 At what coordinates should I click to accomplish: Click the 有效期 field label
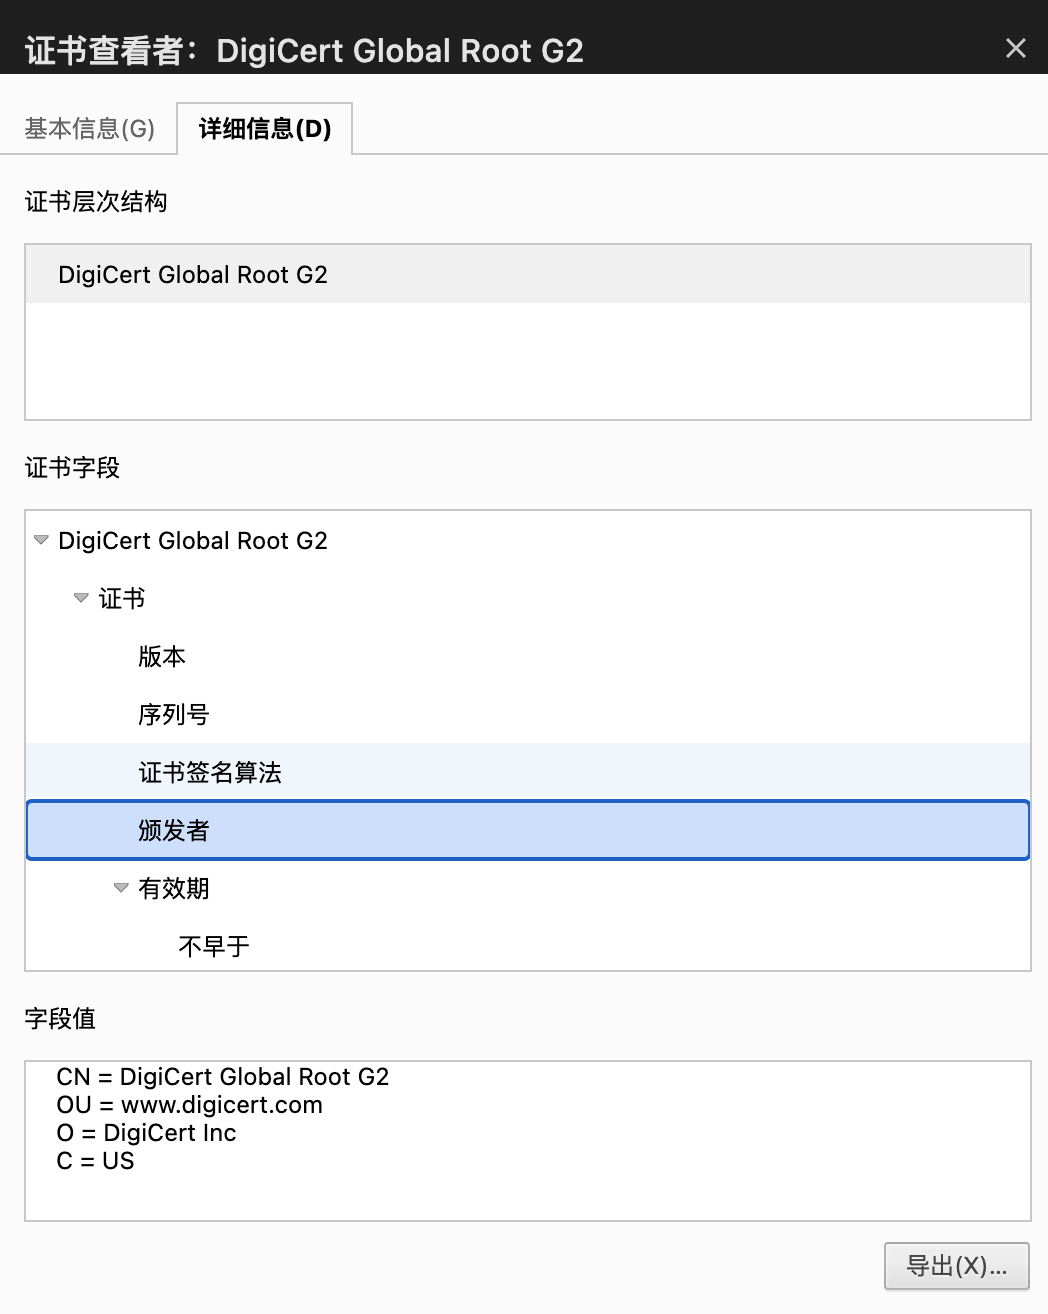174,889
